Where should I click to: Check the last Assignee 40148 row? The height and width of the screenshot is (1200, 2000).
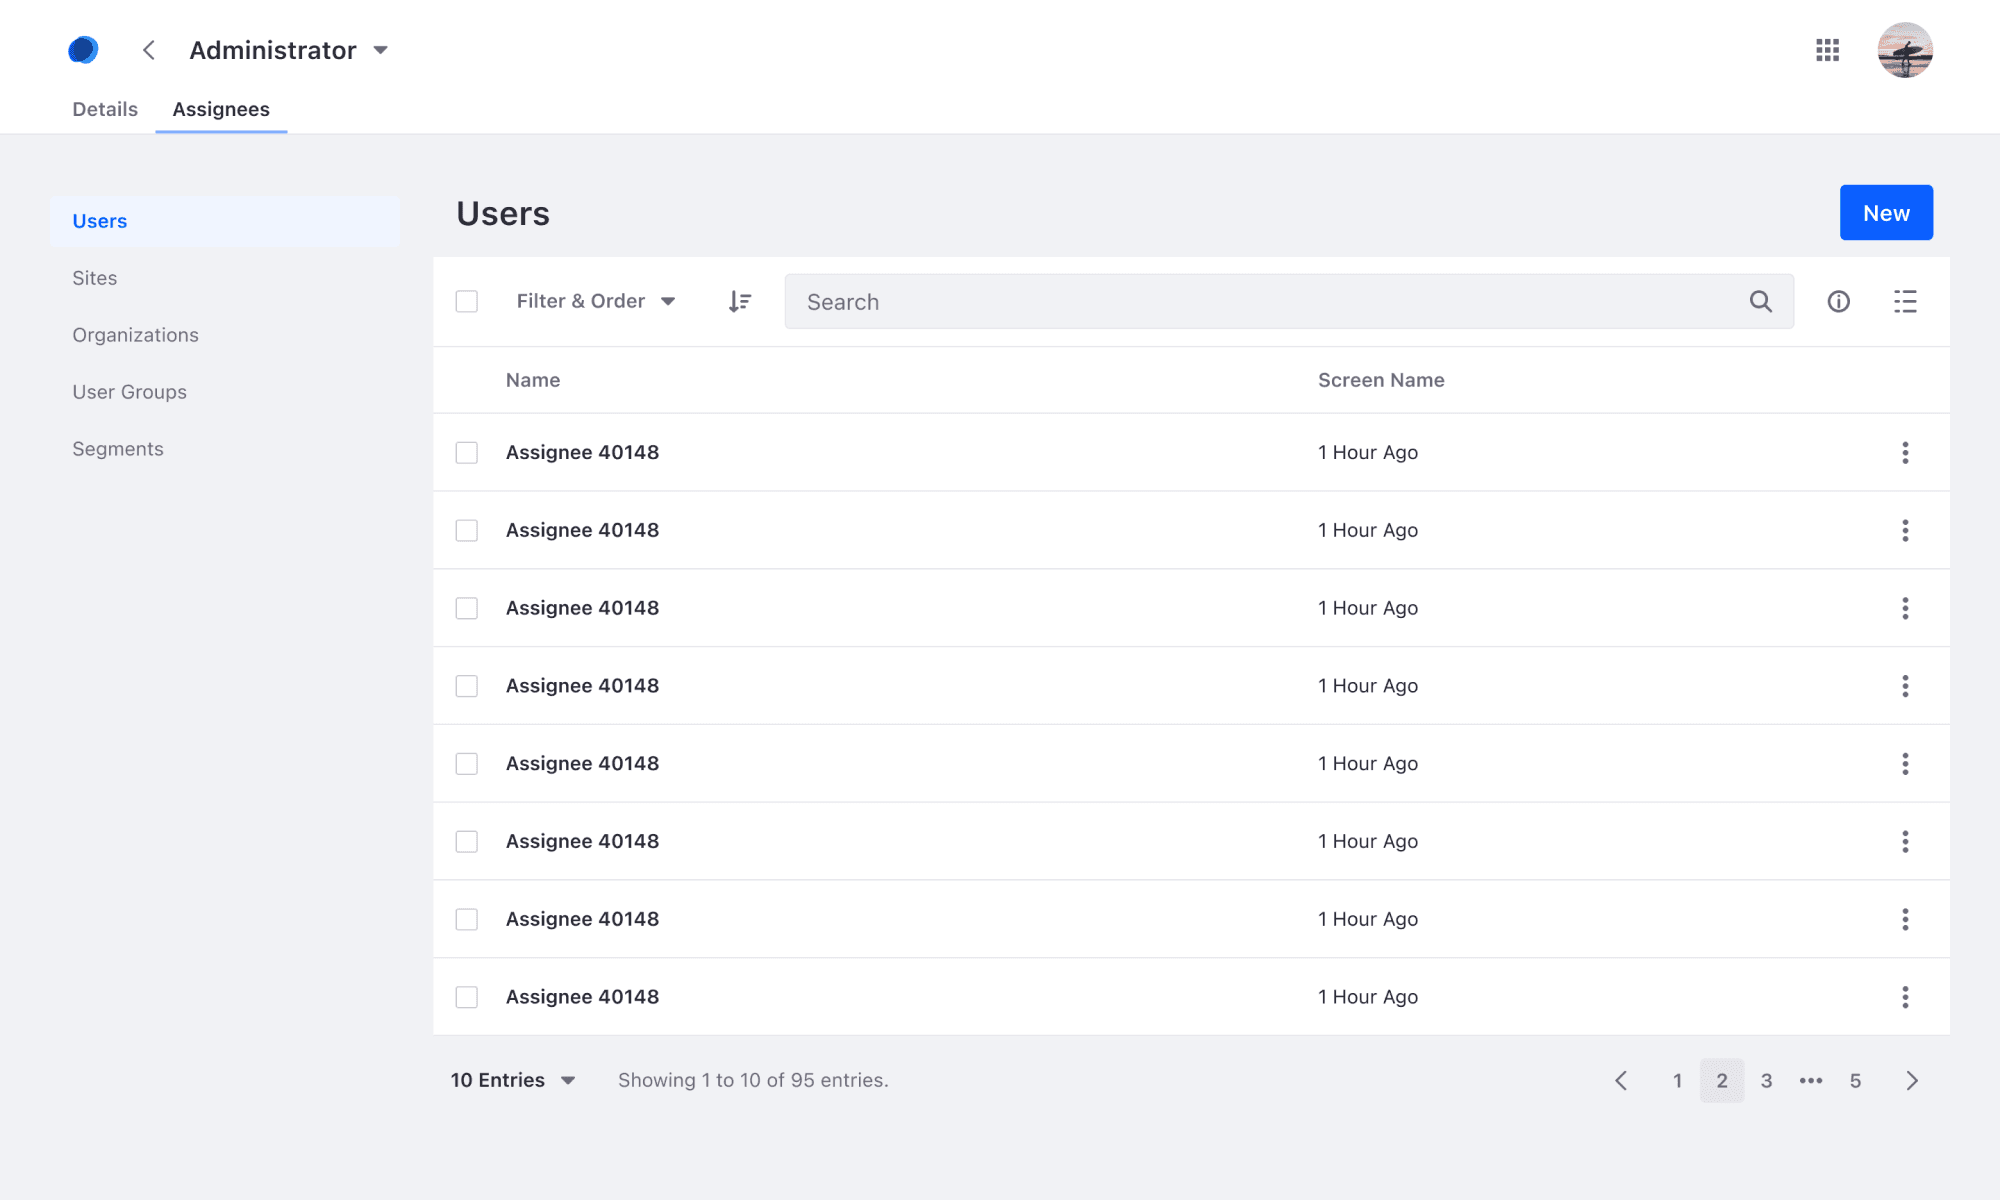(466, 997)
